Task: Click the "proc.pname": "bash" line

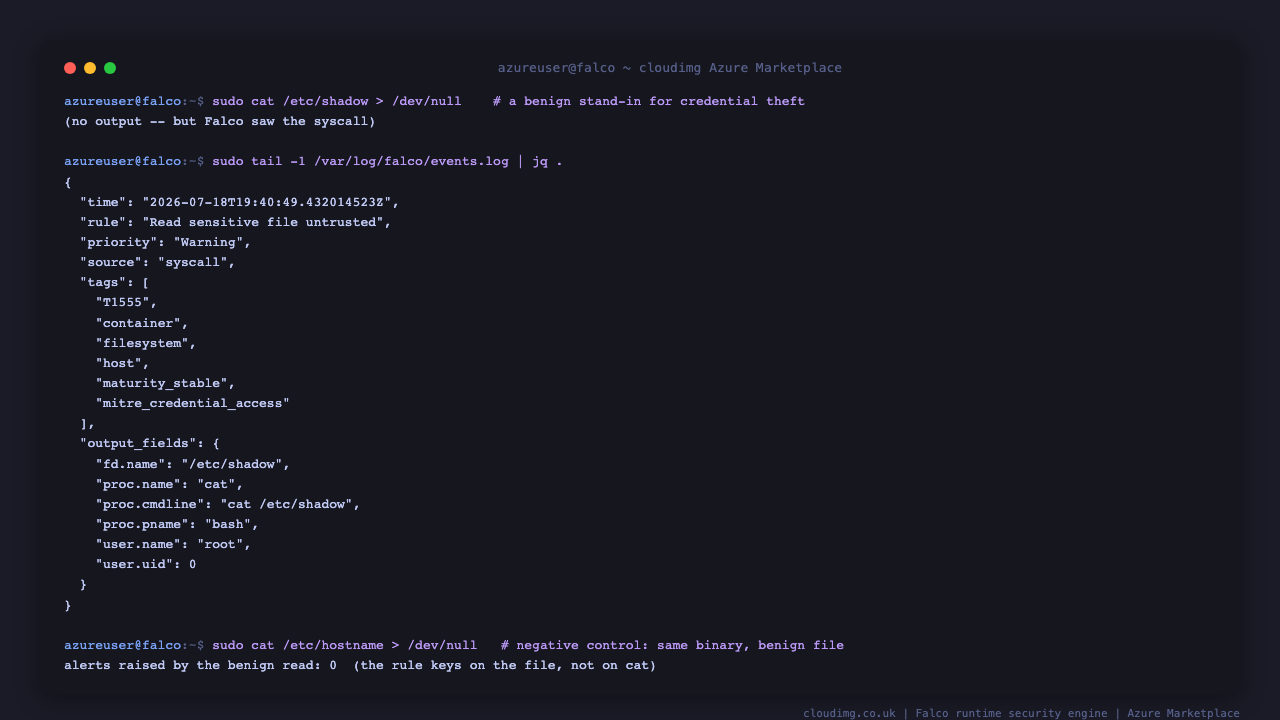Action: pos(178,524)
